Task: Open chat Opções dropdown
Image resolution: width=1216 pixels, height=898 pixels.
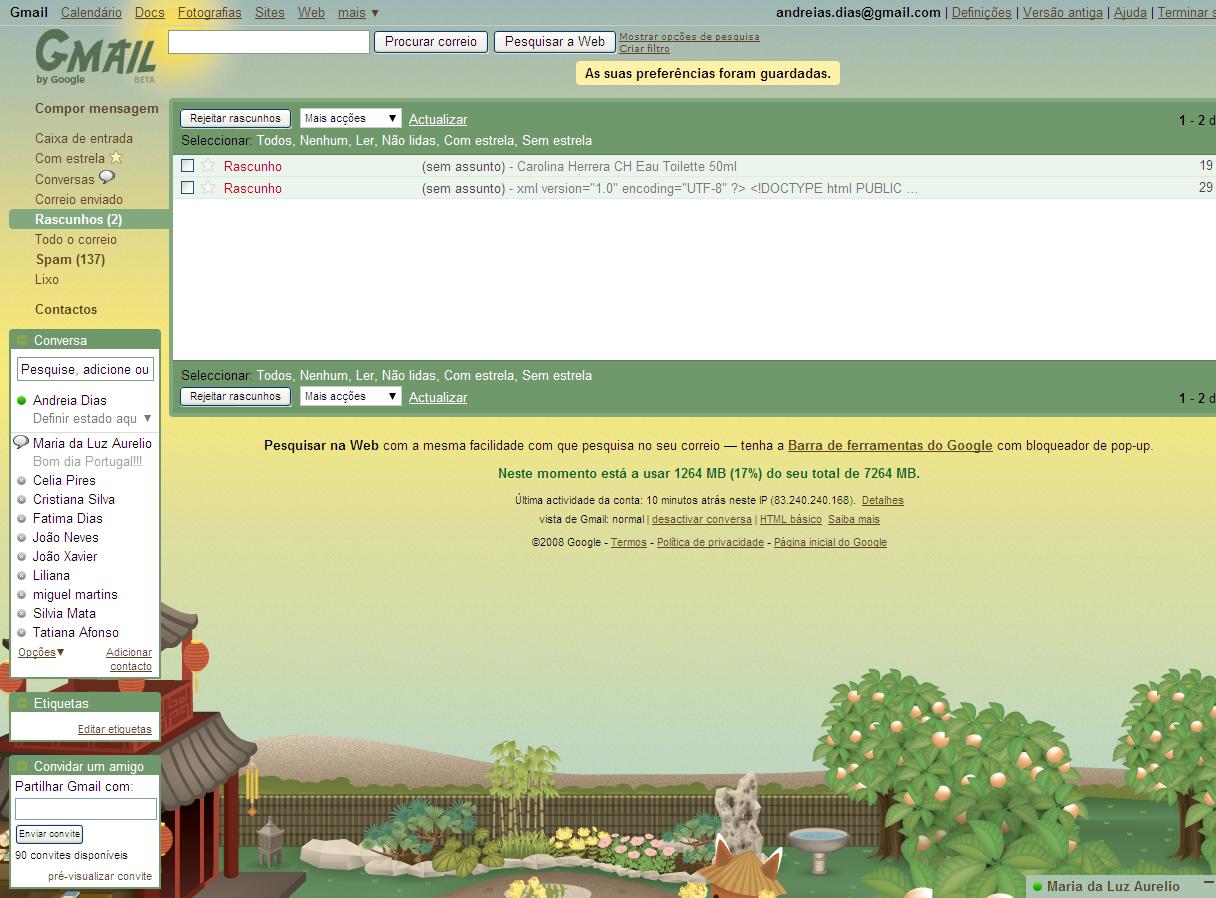Action: point(41,652)
